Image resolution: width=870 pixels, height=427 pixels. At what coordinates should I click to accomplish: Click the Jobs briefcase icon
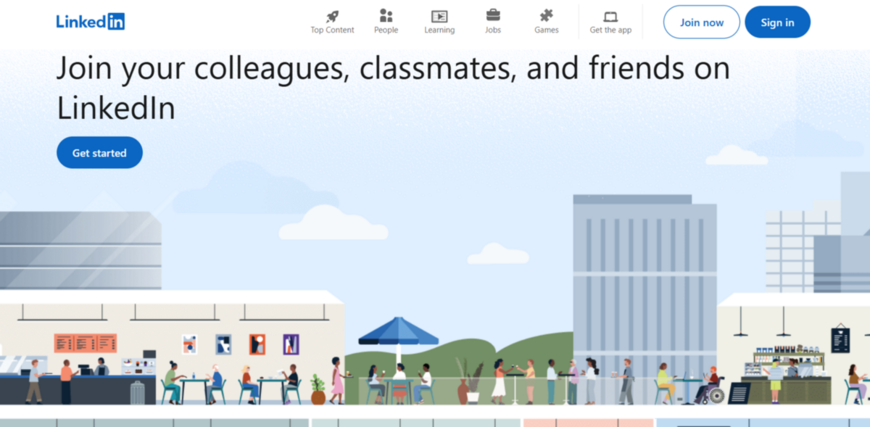click(493, 15)
